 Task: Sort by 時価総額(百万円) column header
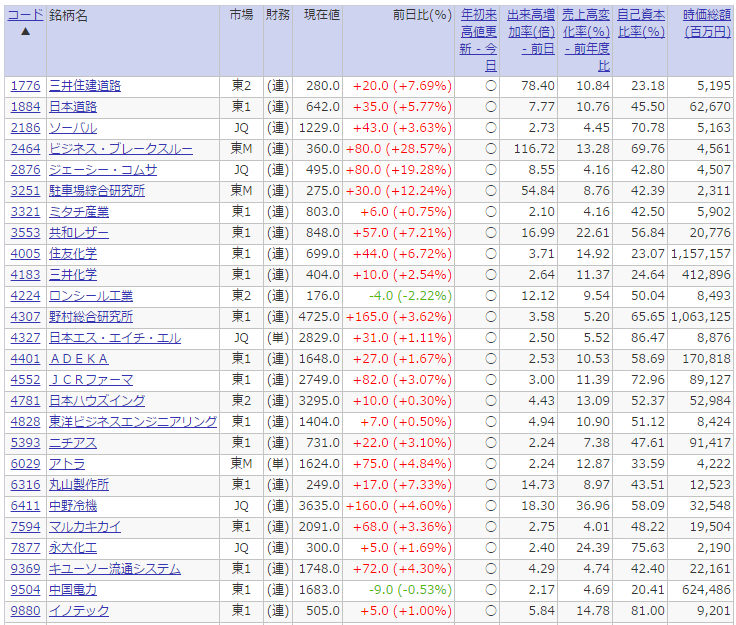coord(707,23)
